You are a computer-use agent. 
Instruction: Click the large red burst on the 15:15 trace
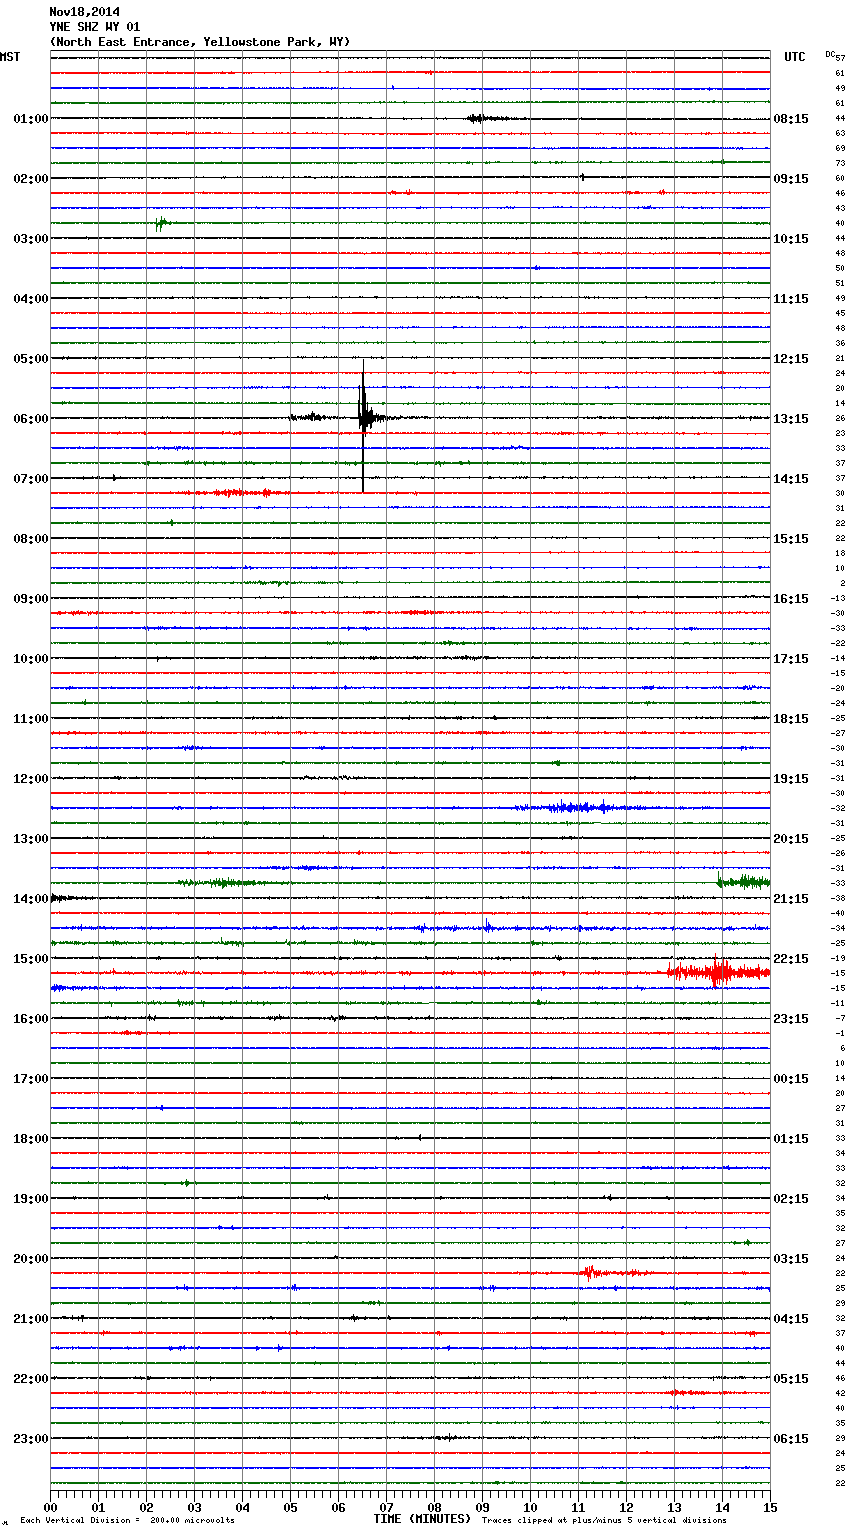pos(718,972)
